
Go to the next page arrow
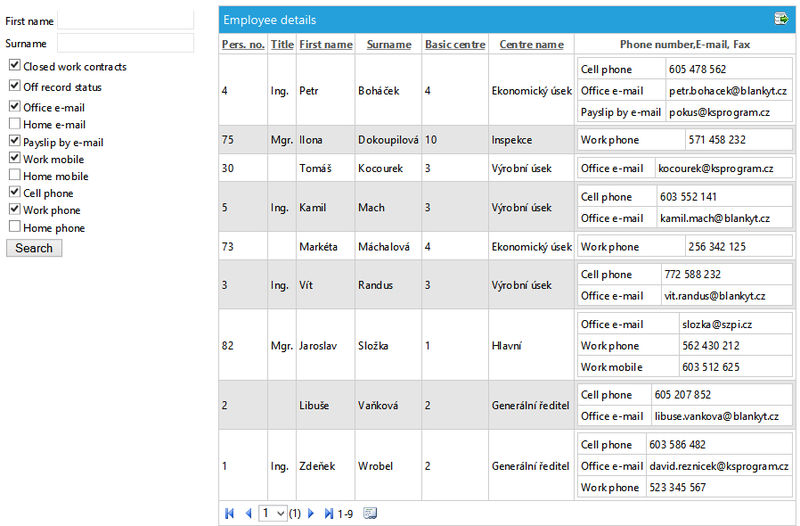(x=311, y=513)
